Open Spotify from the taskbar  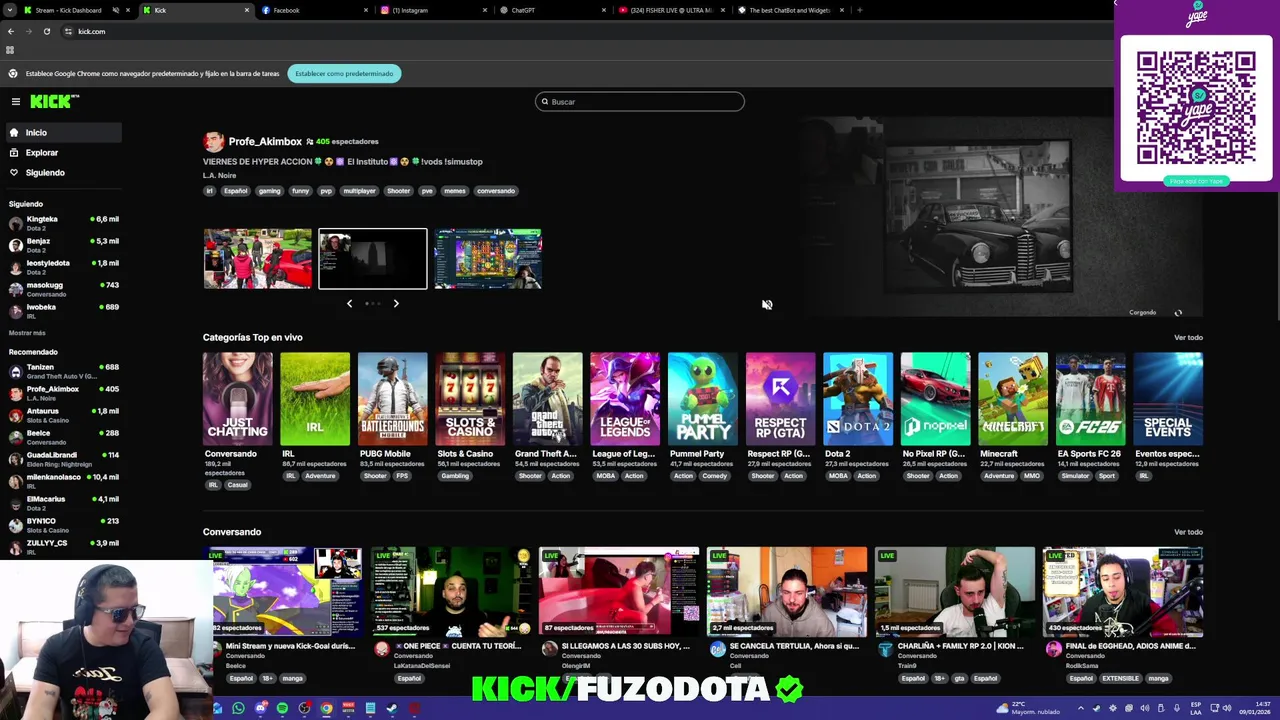(282, 708)
